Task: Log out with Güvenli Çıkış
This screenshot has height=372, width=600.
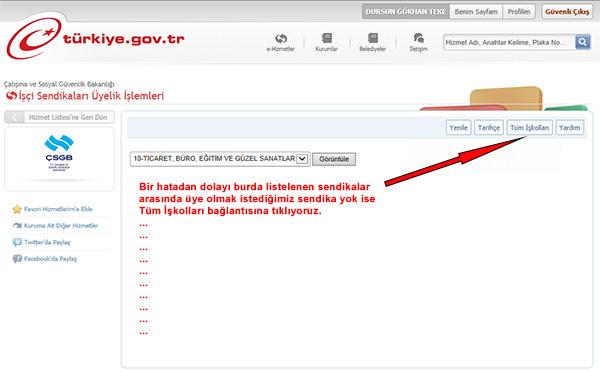Action: (567, 11)
